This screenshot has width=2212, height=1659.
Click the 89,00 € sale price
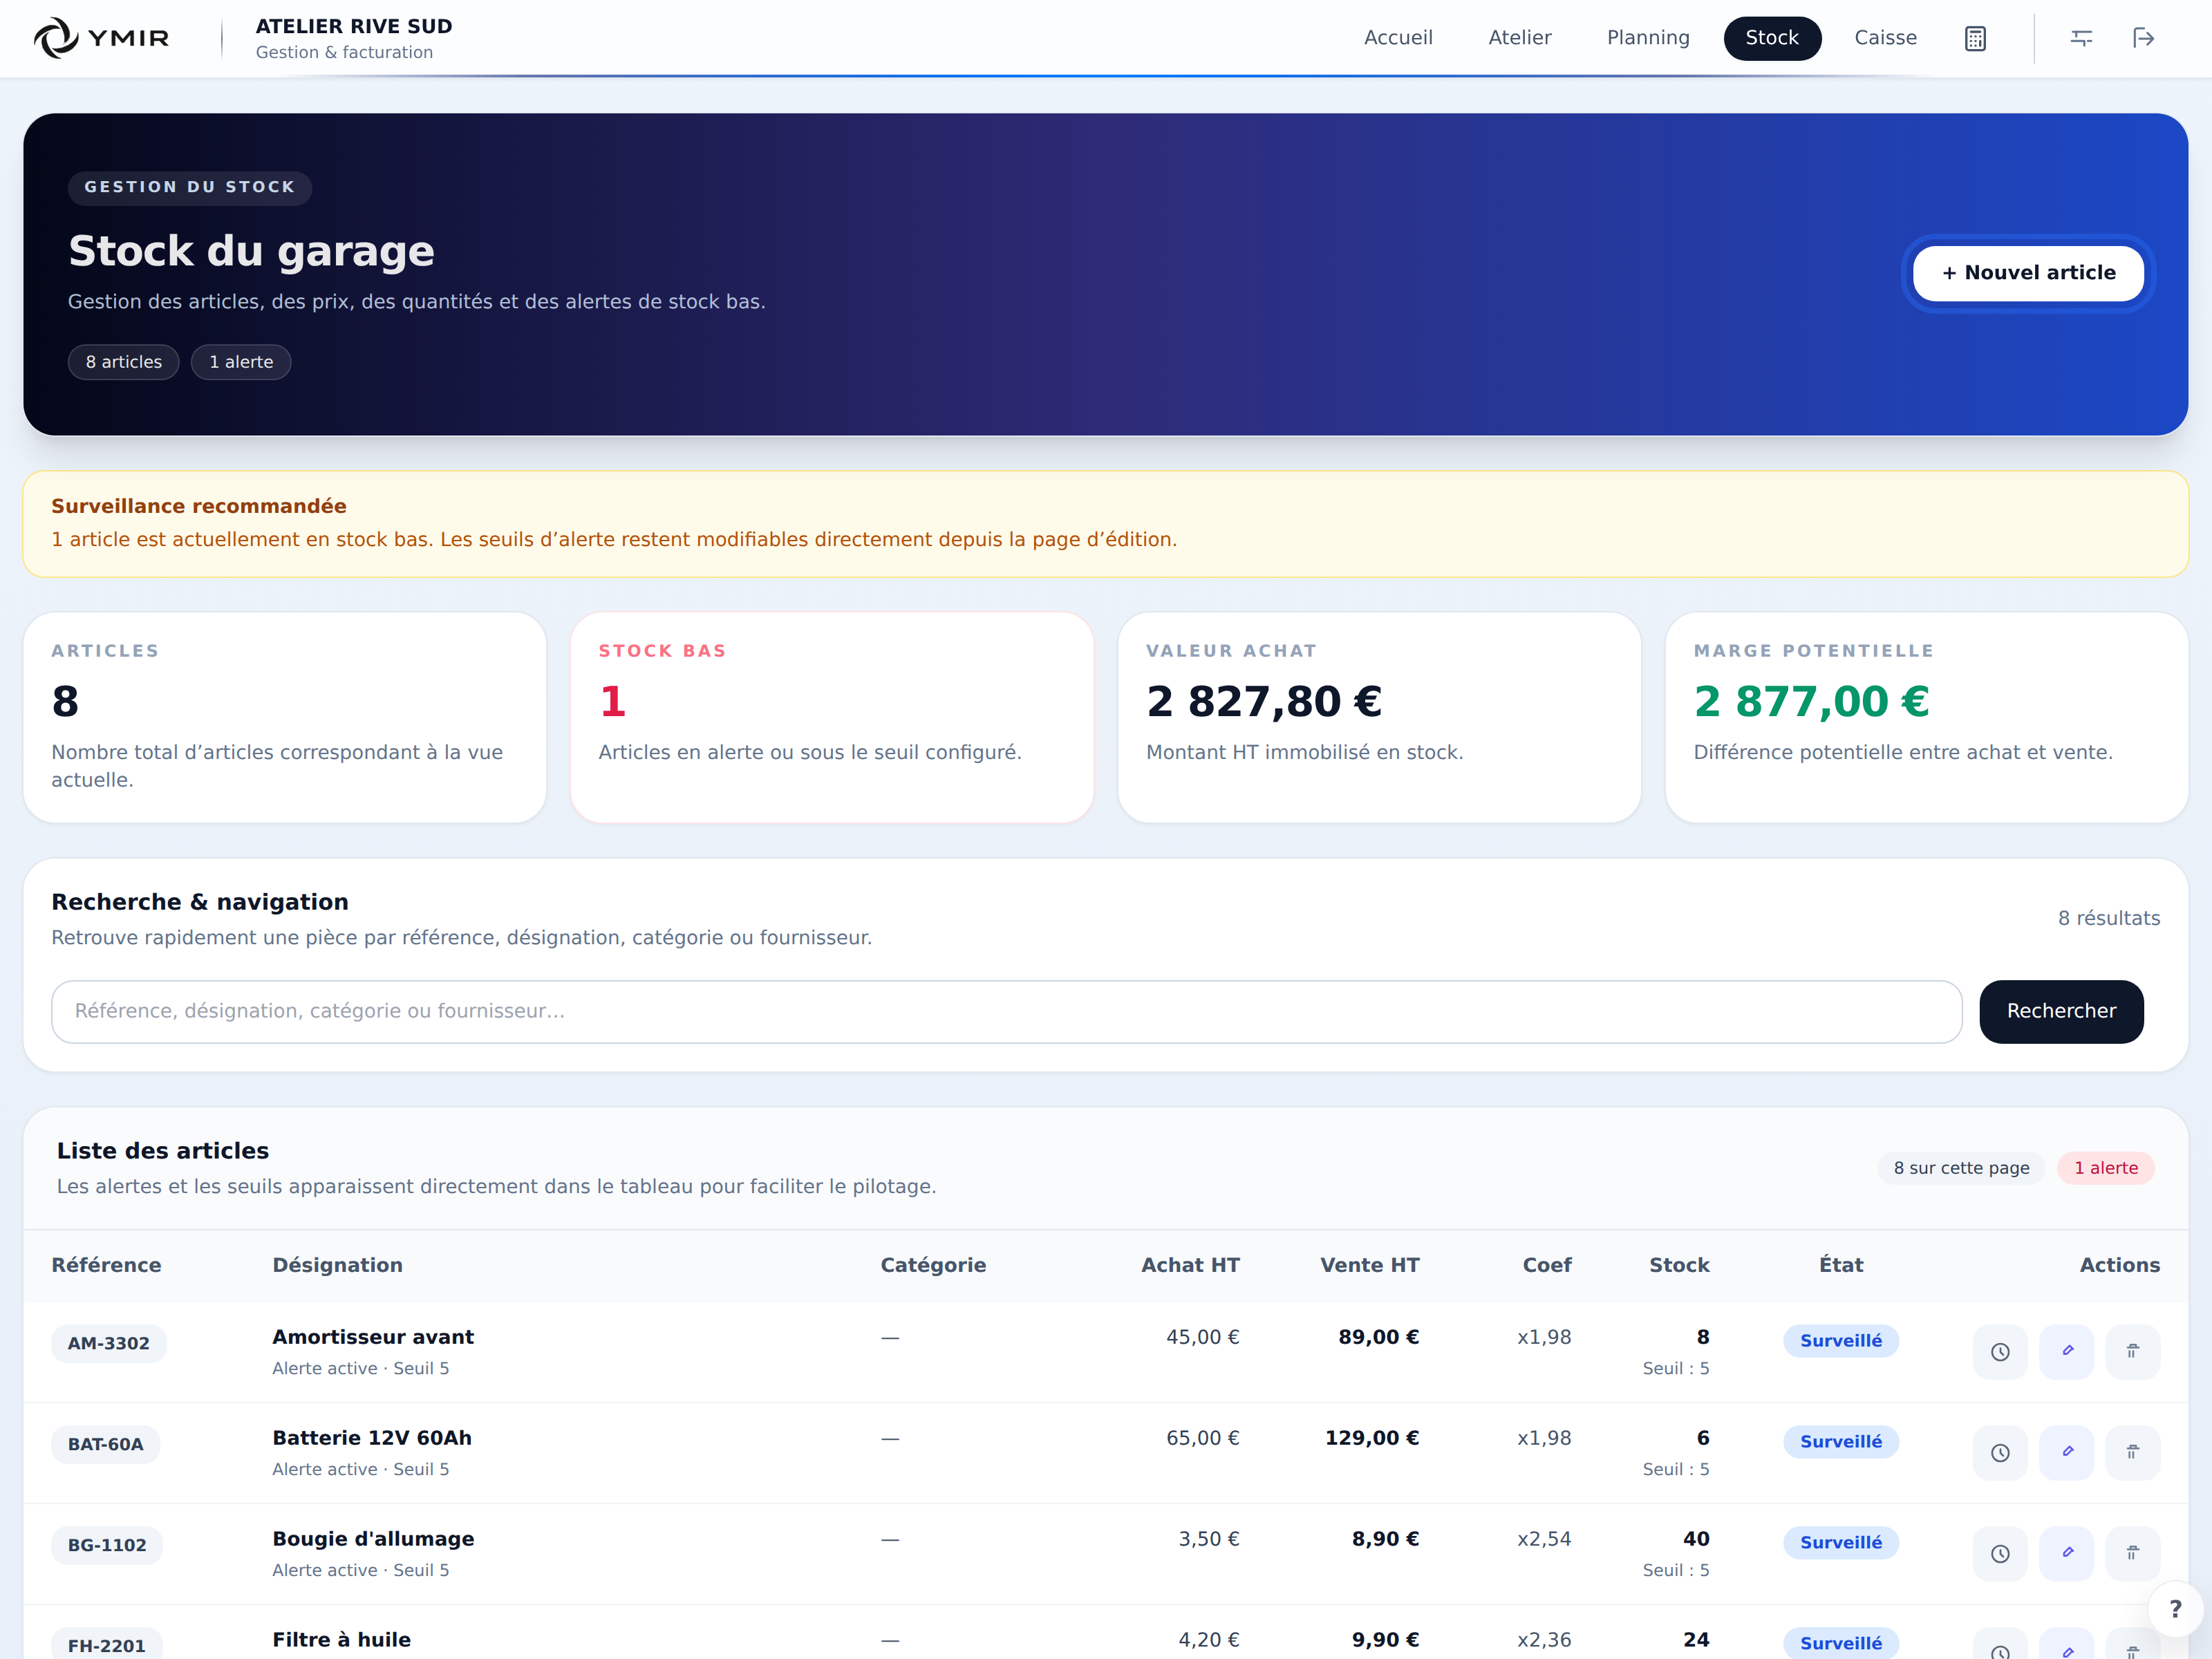pos(1379,1337)
